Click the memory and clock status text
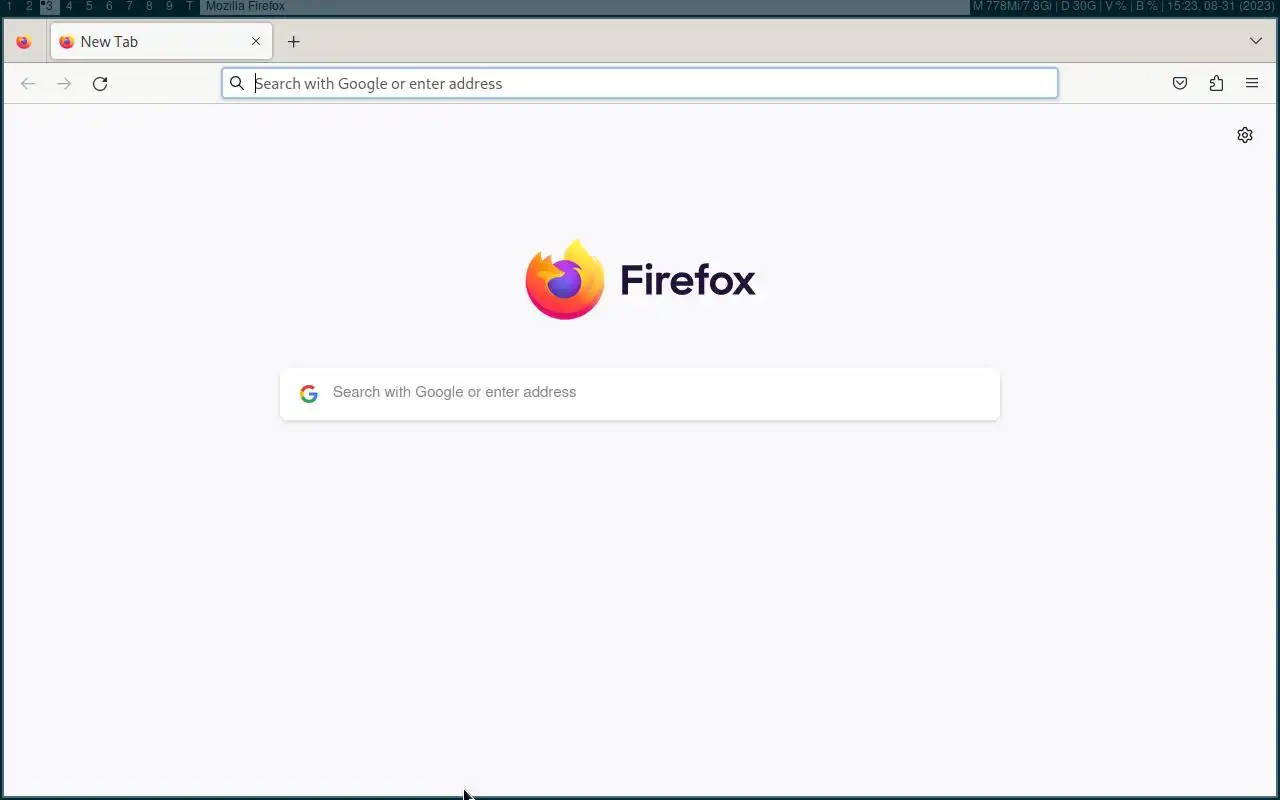This screenshot has width=1280, height=800. click(x=1123, y=6)
